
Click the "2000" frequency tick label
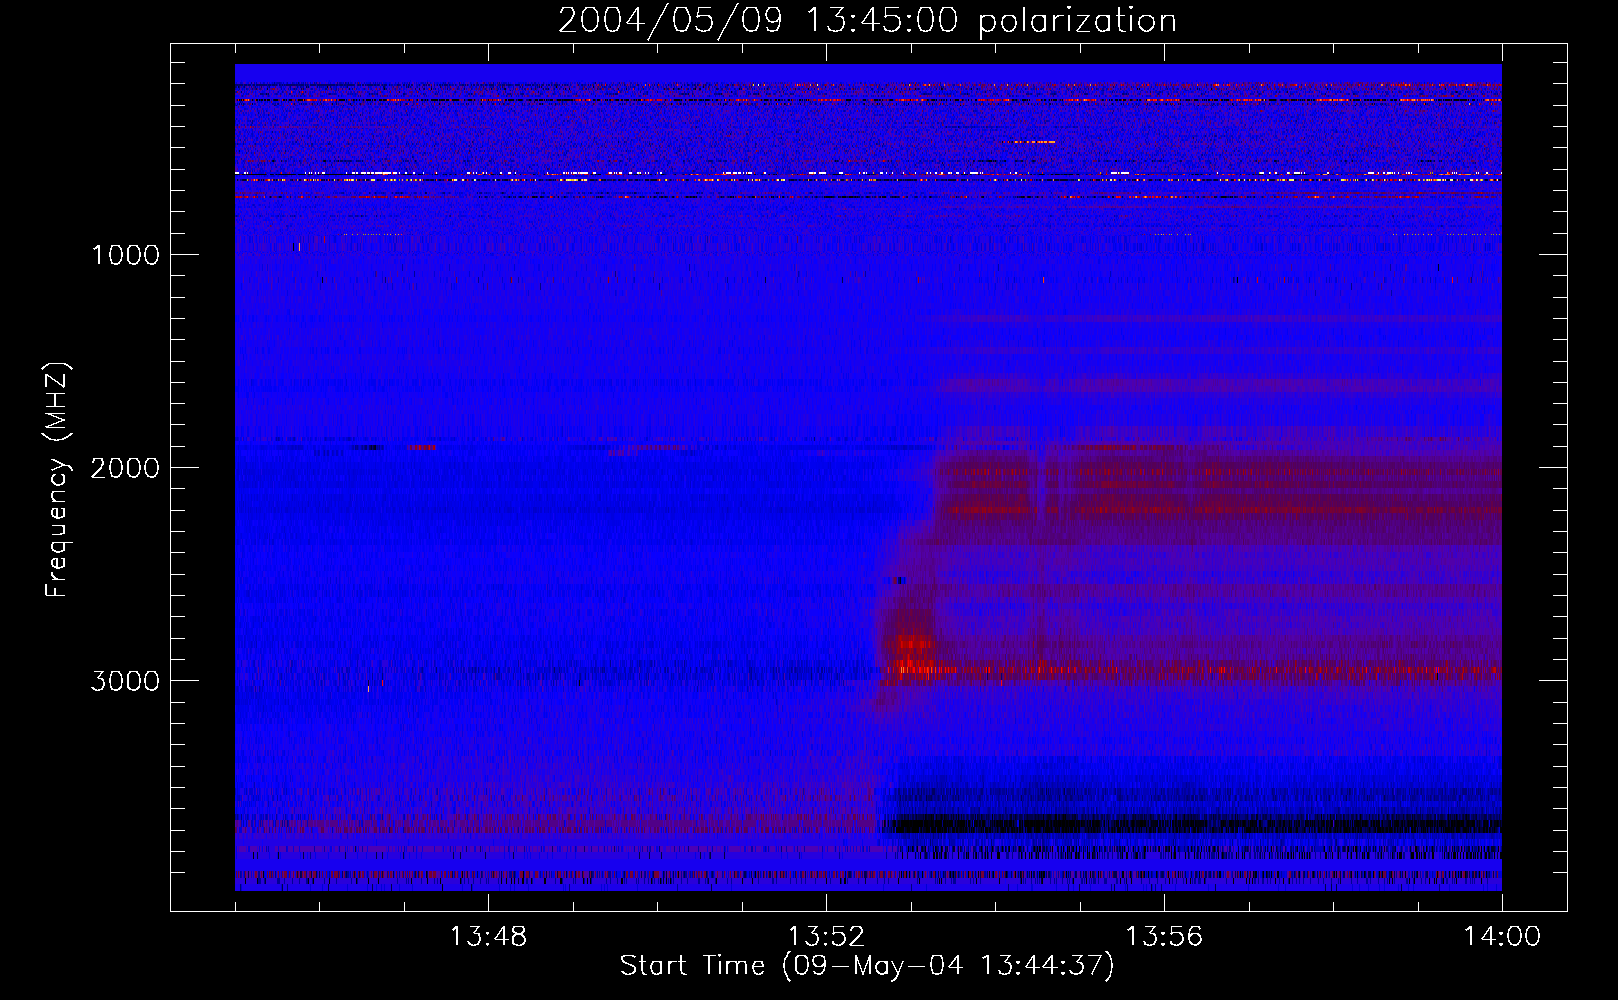pos(125,468)
